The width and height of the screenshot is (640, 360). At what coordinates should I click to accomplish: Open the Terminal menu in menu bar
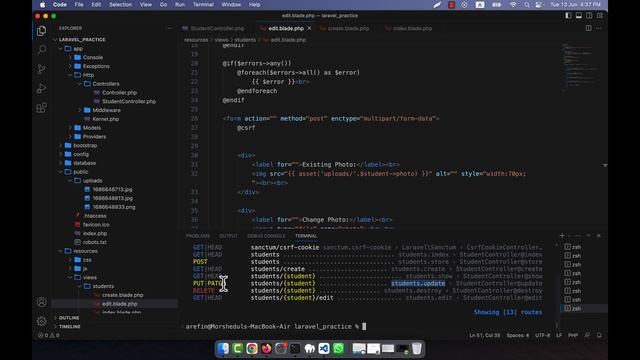pyautogui.click(x=203, y=5)
